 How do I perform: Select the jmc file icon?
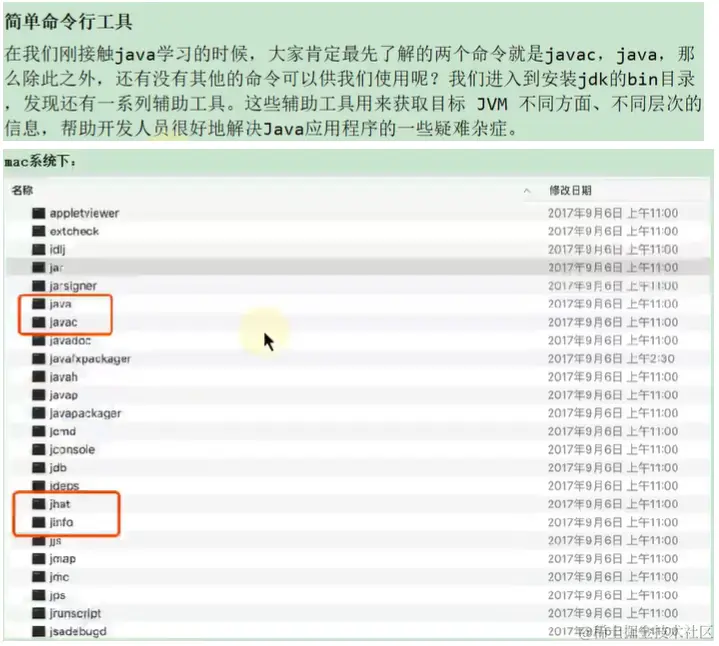pyautogui.click(x=39, y=577)
